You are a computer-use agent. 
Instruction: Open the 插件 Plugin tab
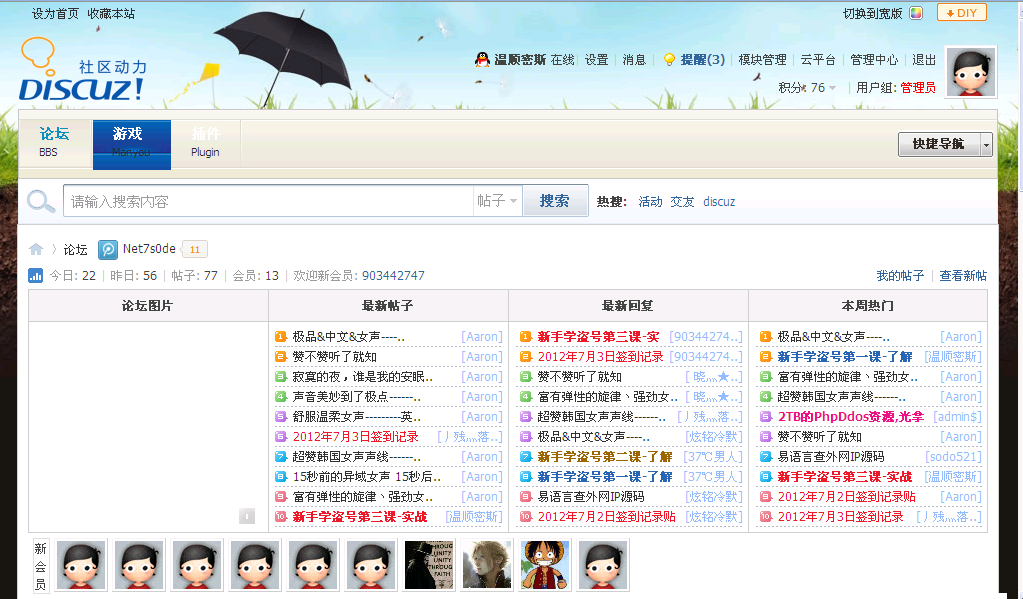click(x=206, y=142)
